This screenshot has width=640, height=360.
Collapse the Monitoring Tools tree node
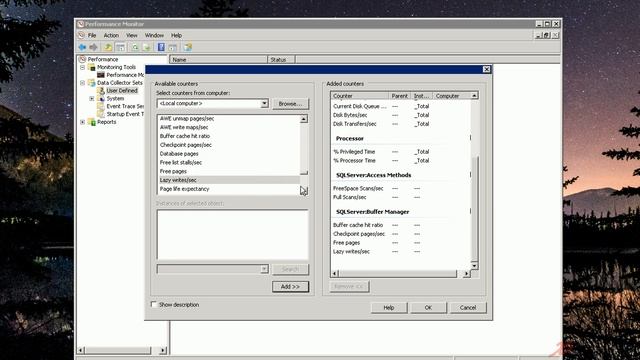point(82,67)
